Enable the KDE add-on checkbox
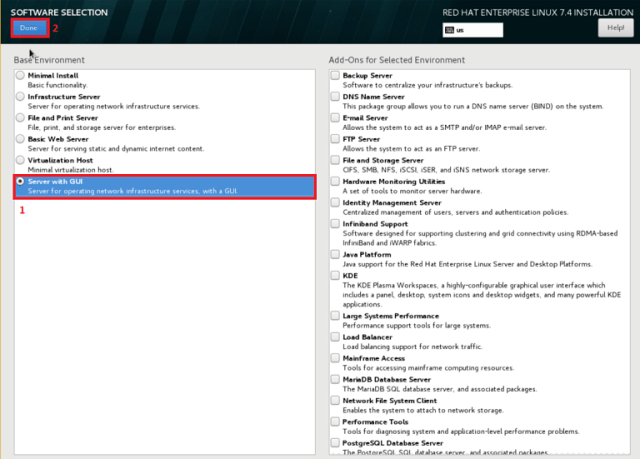Image resolution: width=640 pixels, height=459 pixels. tap(335, 276)
